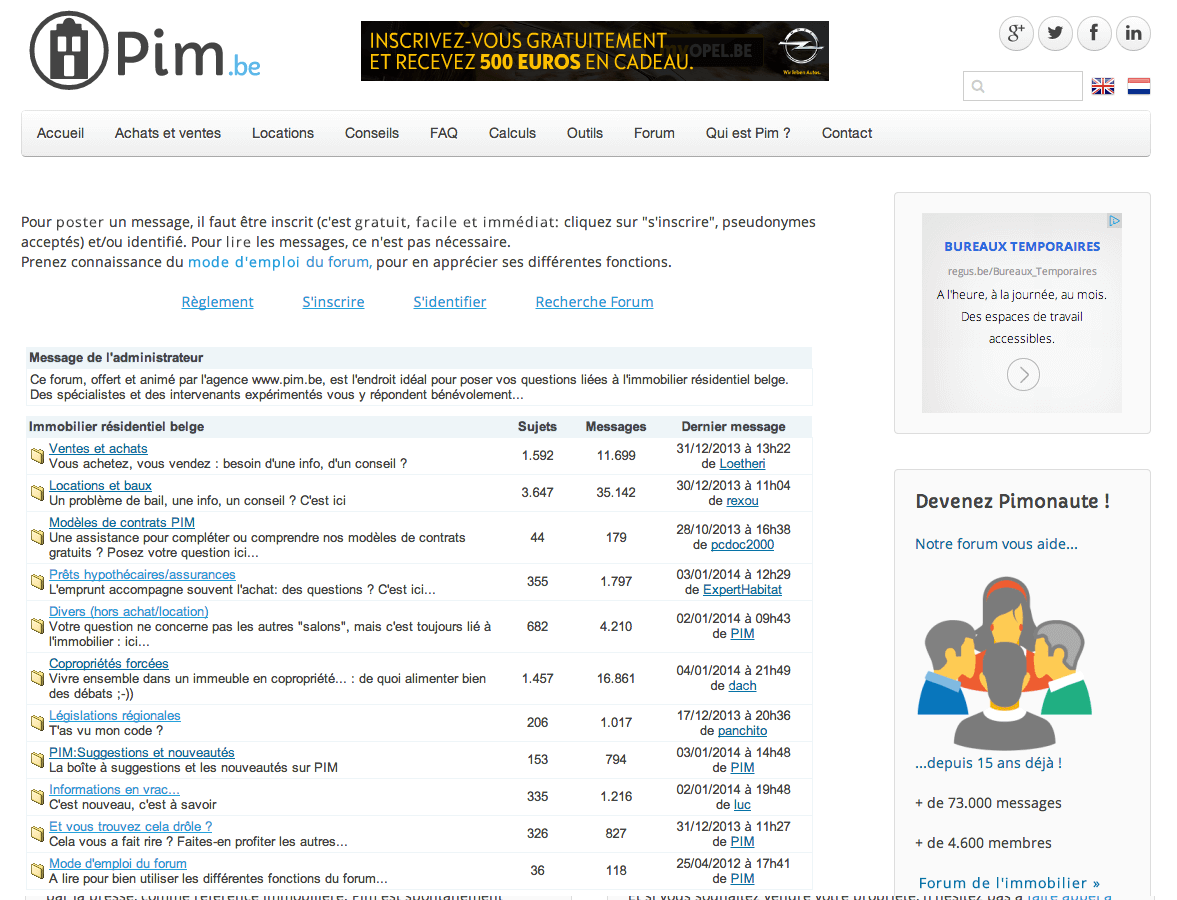Click the AdChoices icon on Bureaux ad

[x=1115, y=221]
